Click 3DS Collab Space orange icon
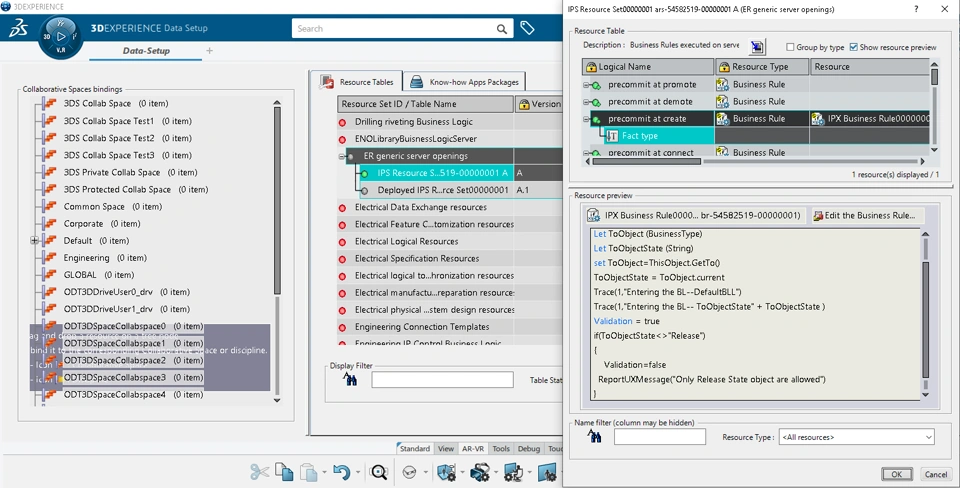Viewport: 960px width, 488px height. [50, 103]
